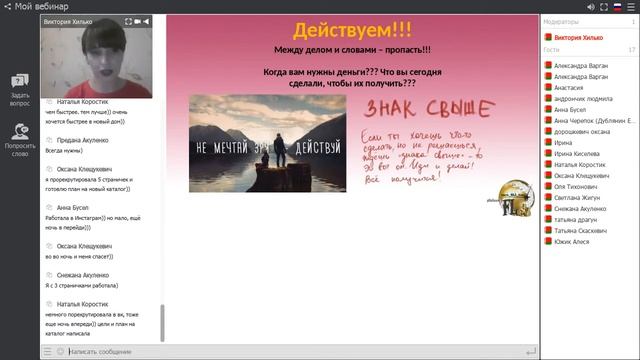640x360 pixels.
Task: Click Предана Акуленко name in chat
Action: (82, 140)
